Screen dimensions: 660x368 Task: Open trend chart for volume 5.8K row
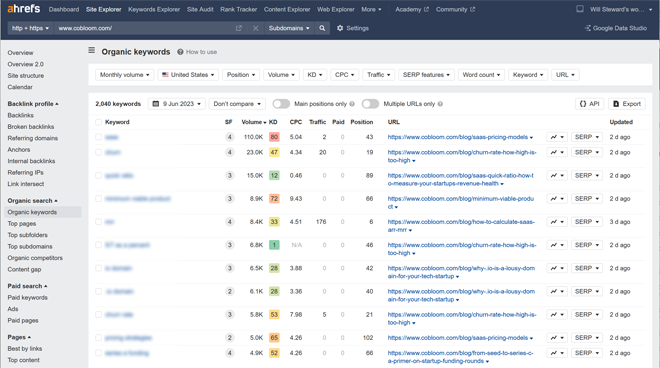click(557, 315)
